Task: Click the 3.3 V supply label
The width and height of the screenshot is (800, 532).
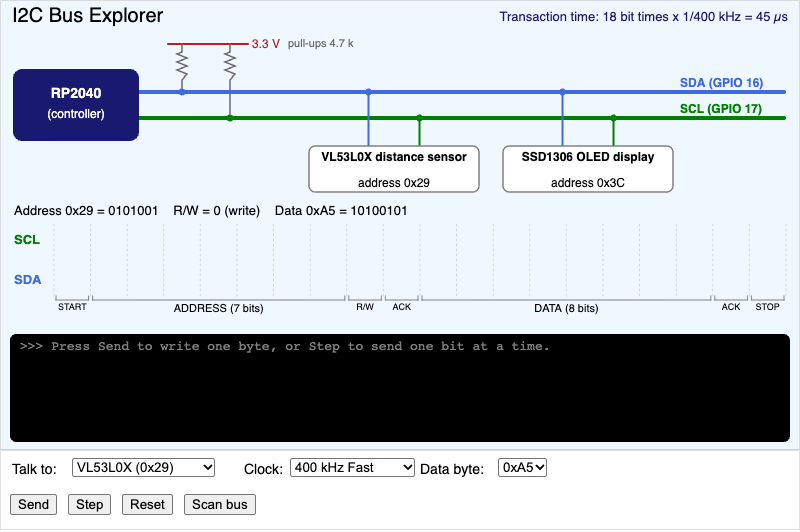Action: click(x=265, y=44)
